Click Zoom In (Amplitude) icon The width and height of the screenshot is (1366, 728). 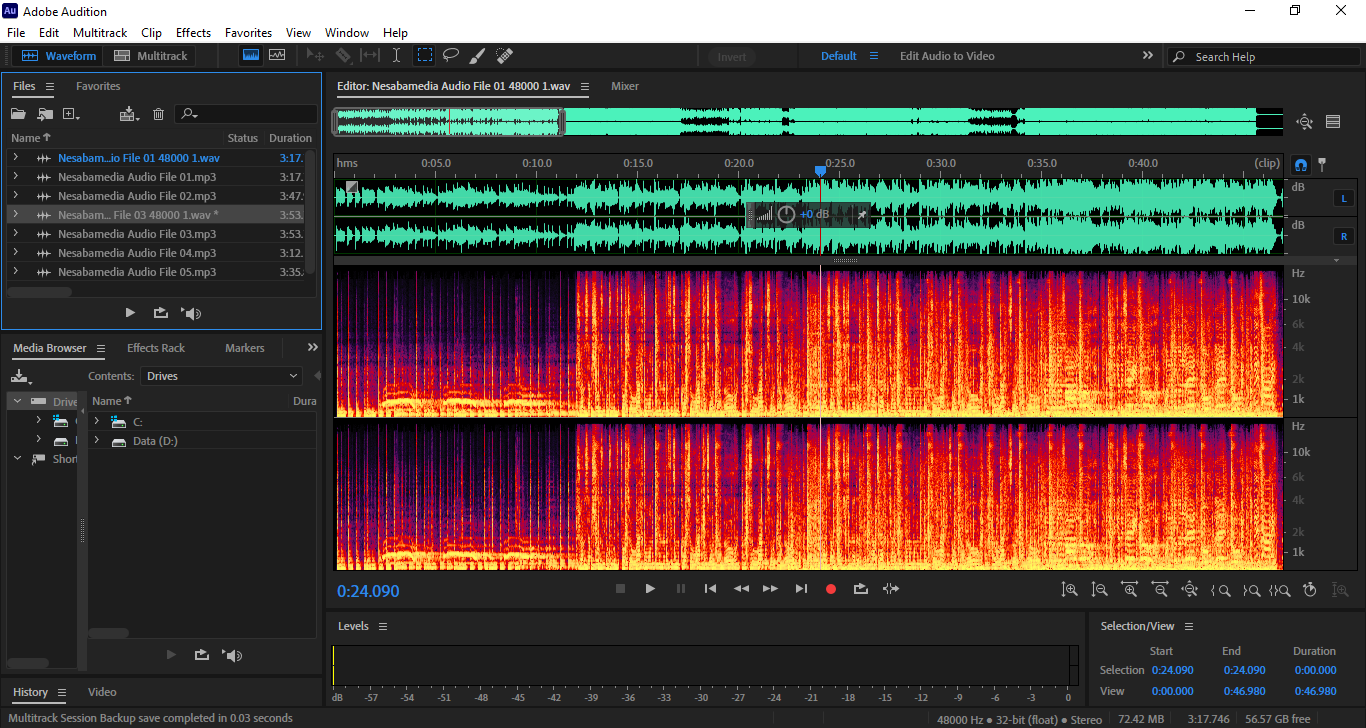click(1069, 590)
